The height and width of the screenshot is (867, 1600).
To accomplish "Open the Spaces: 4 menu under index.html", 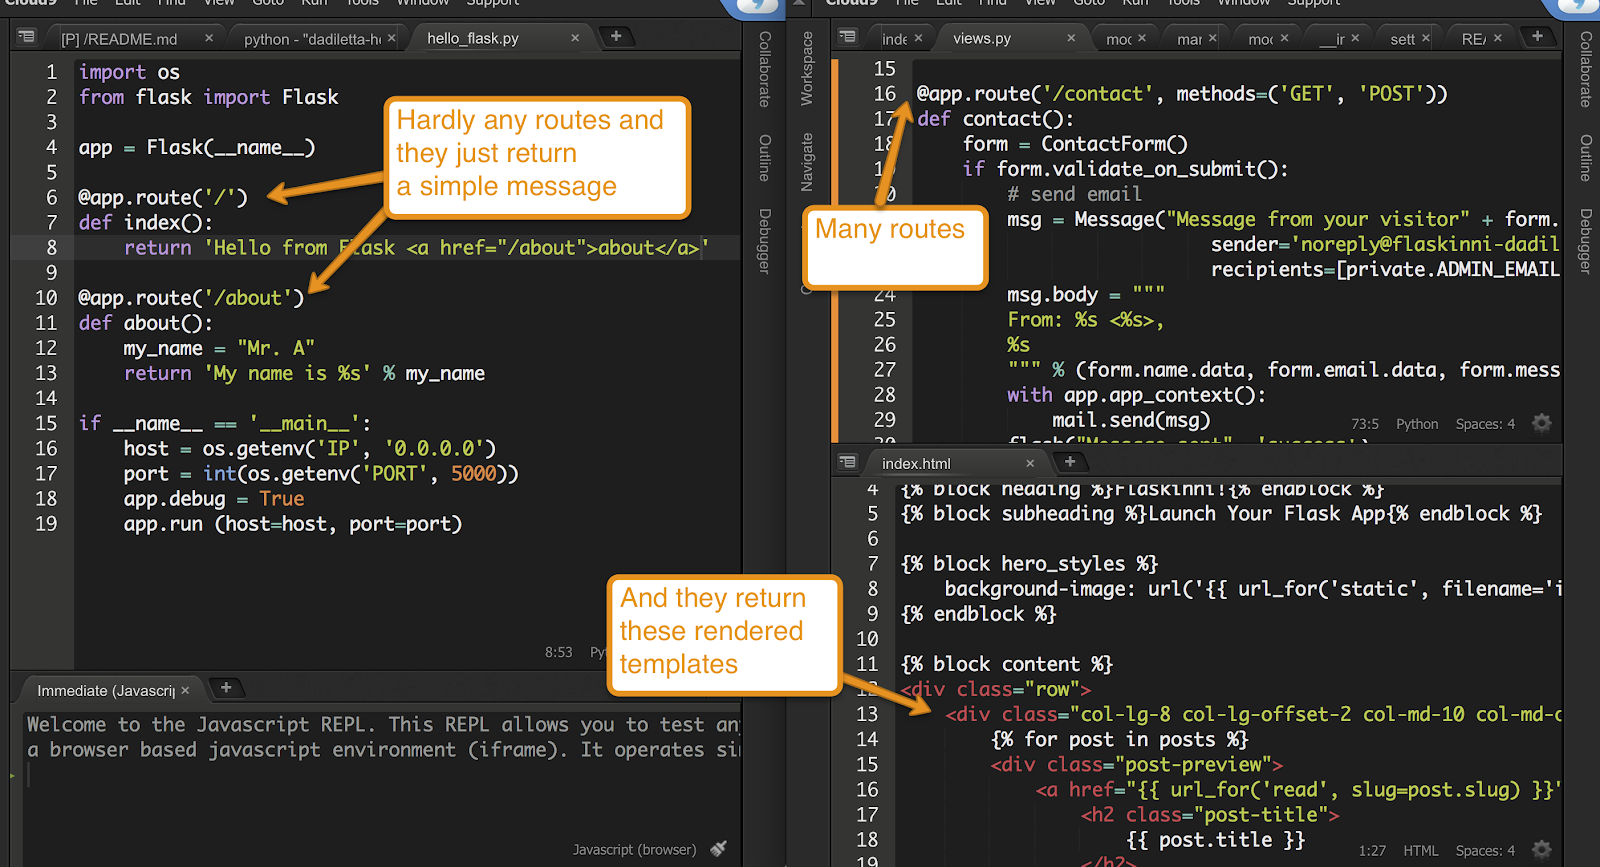I will 1485,851.
